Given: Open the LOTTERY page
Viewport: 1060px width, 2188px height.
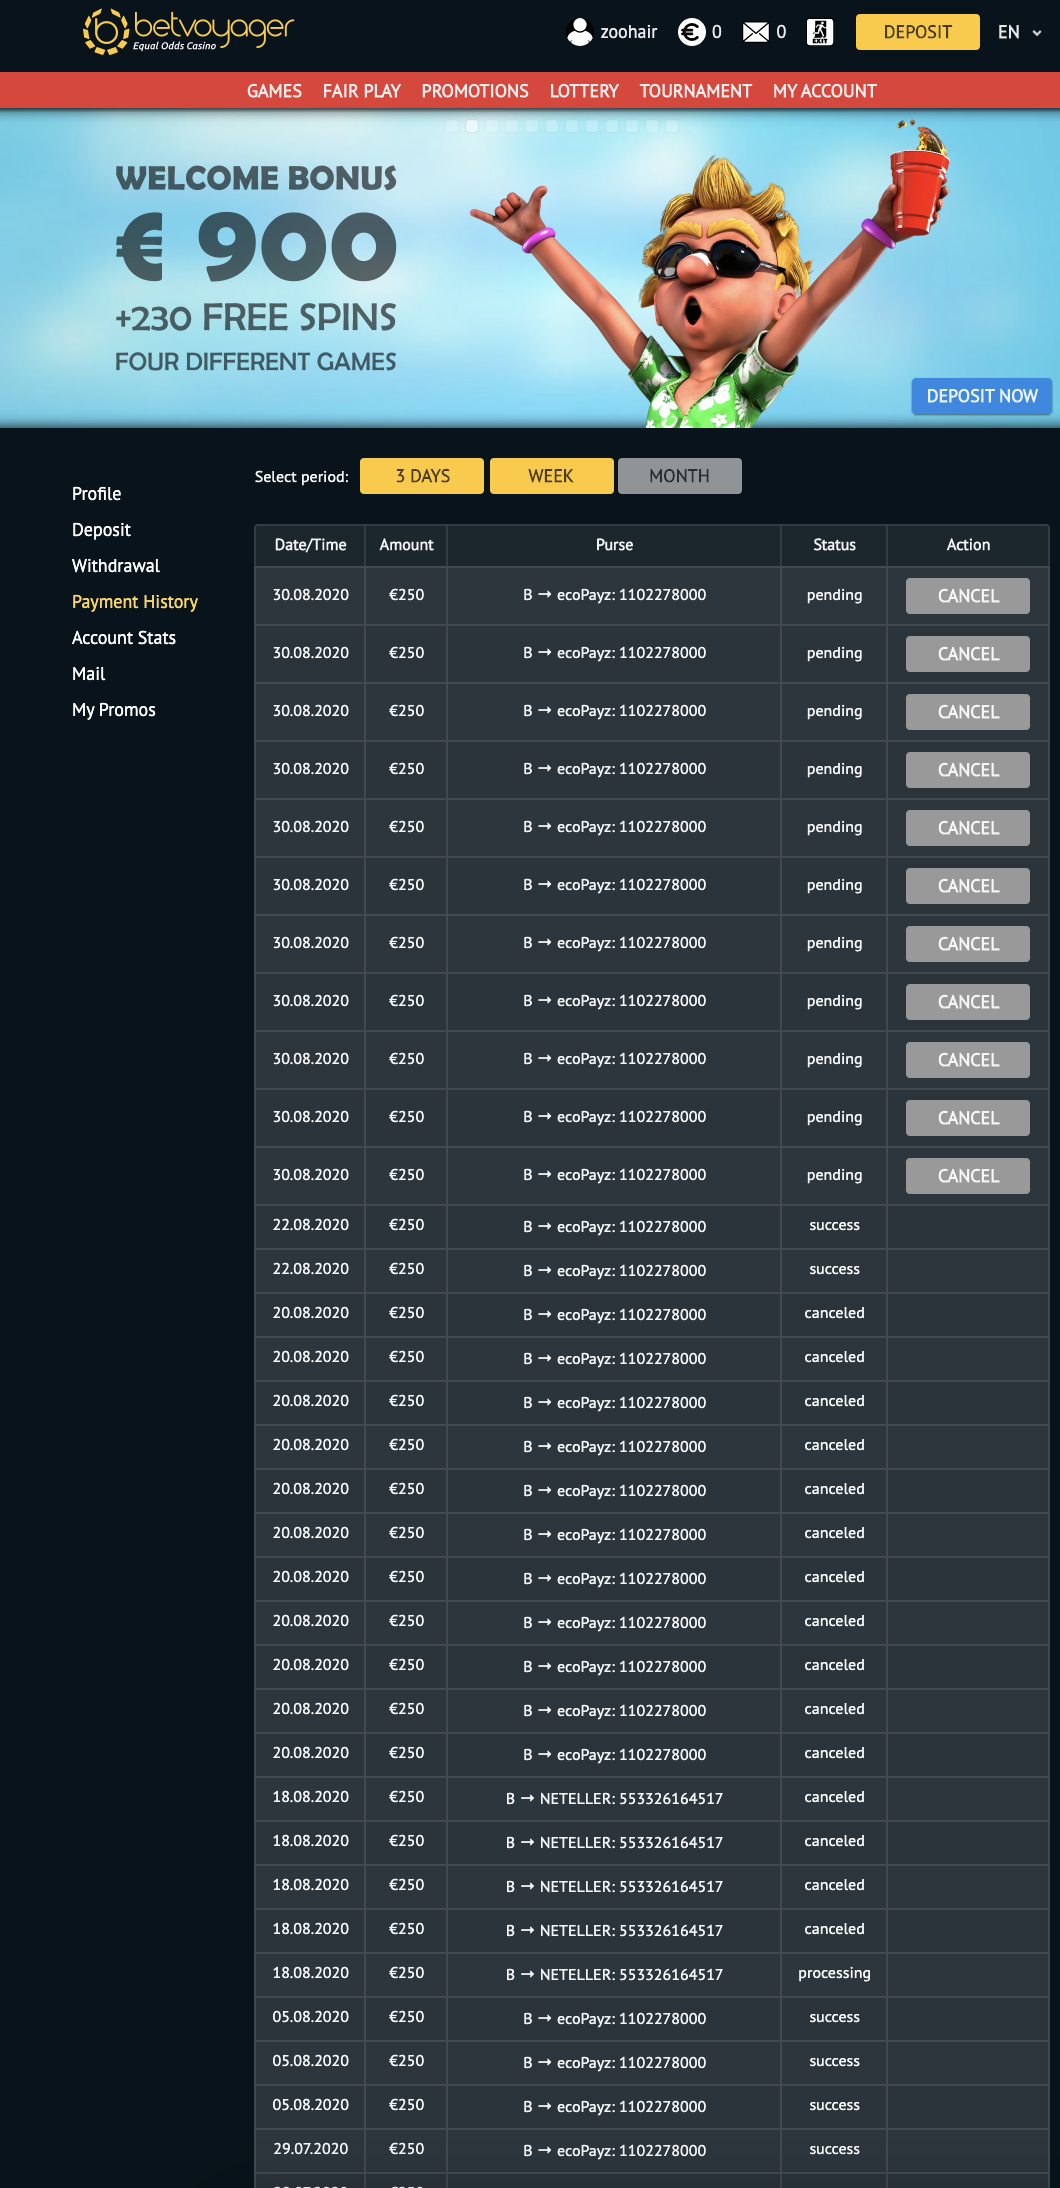Looking at the screenshot, I should coord(584,91).
